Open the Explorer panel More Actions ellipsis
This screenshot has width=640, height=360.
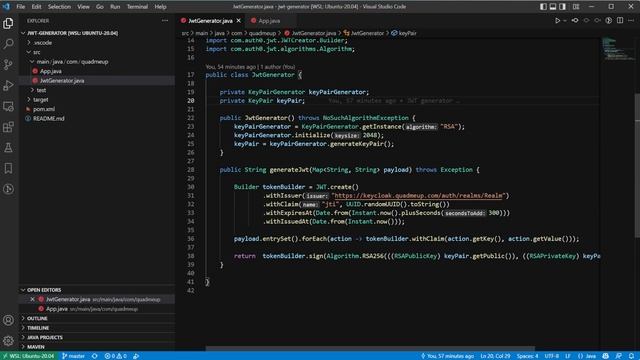pos(165,20)
